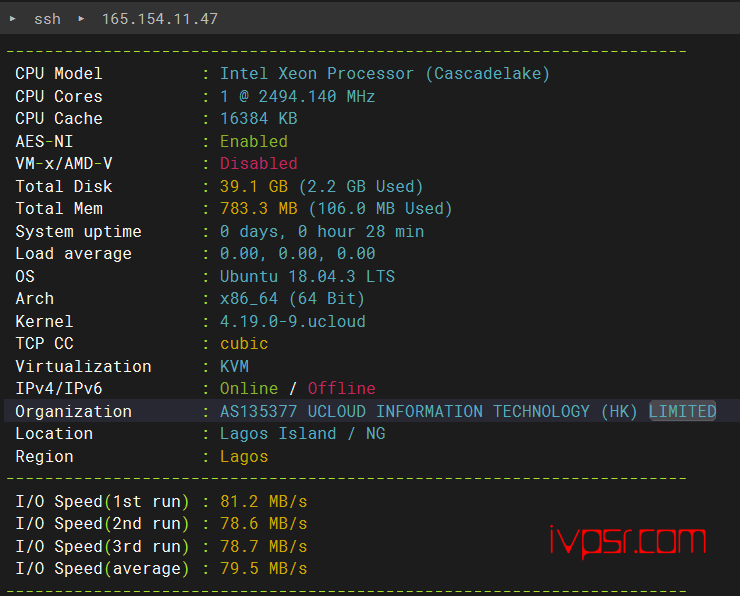Click the Arch value x86_64 (64 Bit)
This screenshot has height=596, width=740.
(292, 299)
